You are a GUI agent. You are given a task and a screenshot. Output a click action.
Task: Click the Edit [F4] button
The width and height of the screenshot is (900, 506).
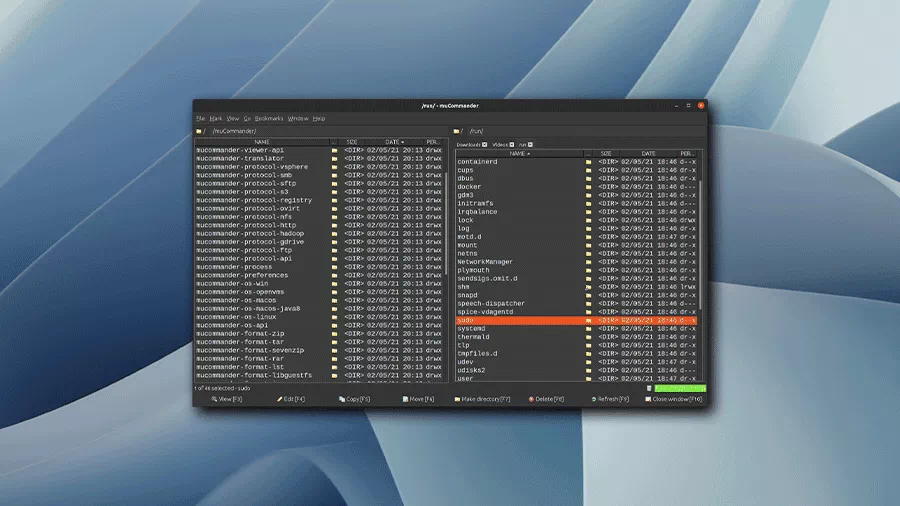click(x=291, y=399)
